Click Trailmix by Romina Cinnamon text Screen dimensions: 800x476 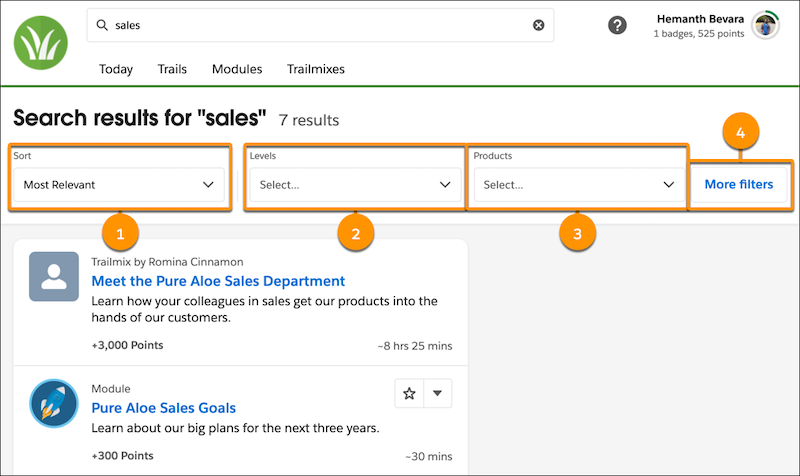point(167,262)
